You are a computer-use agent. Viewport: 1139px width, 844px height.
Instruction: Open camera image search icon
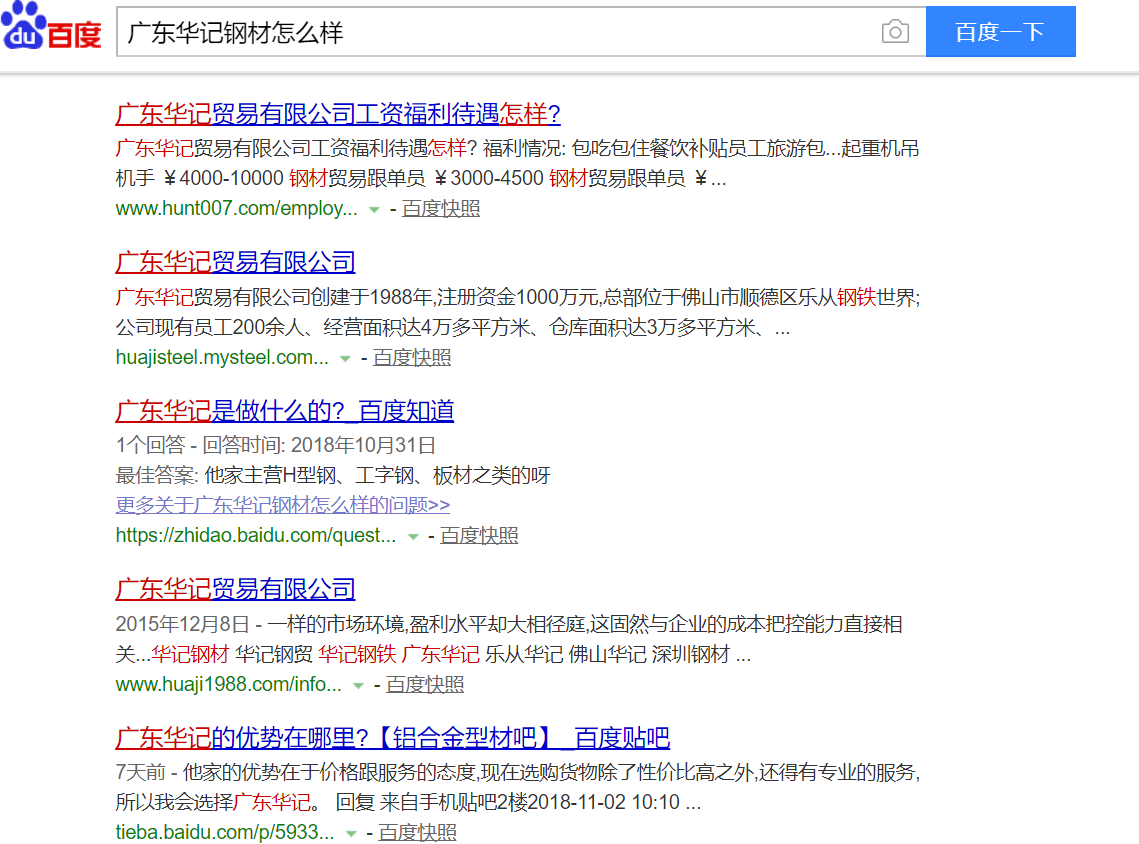(x=895, y=32)
